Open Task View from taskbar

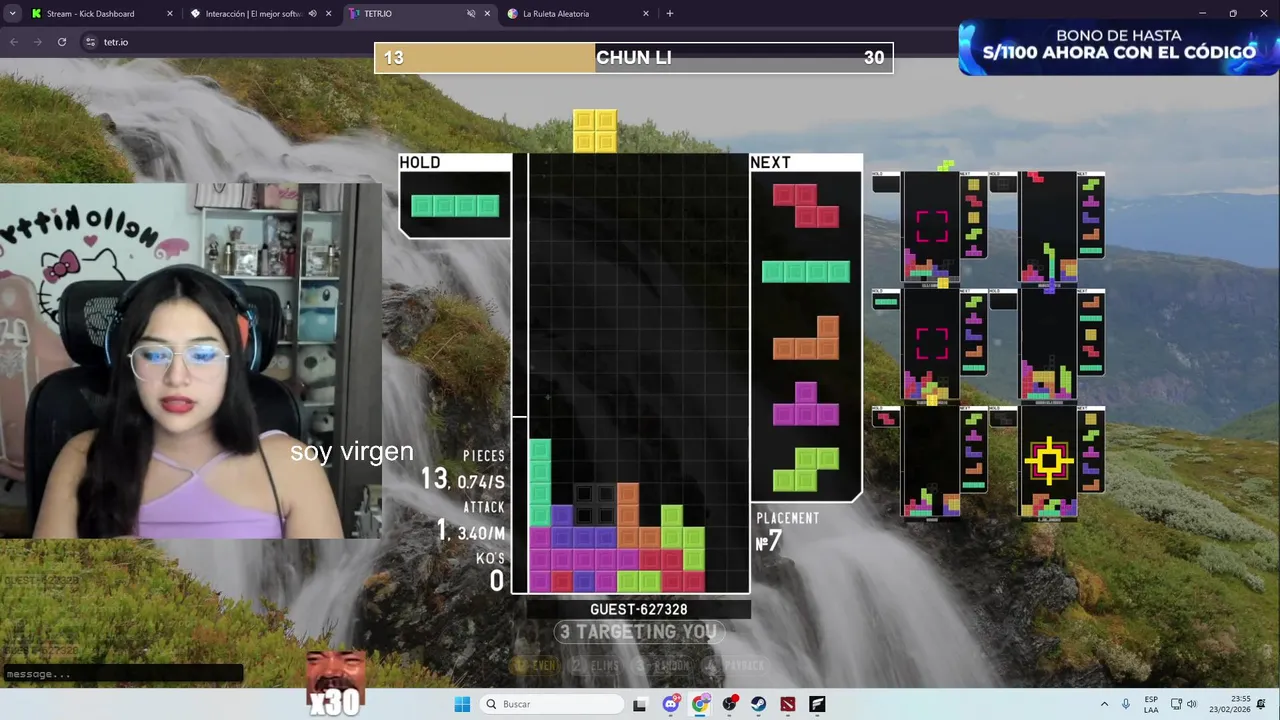tap(640, 704)
